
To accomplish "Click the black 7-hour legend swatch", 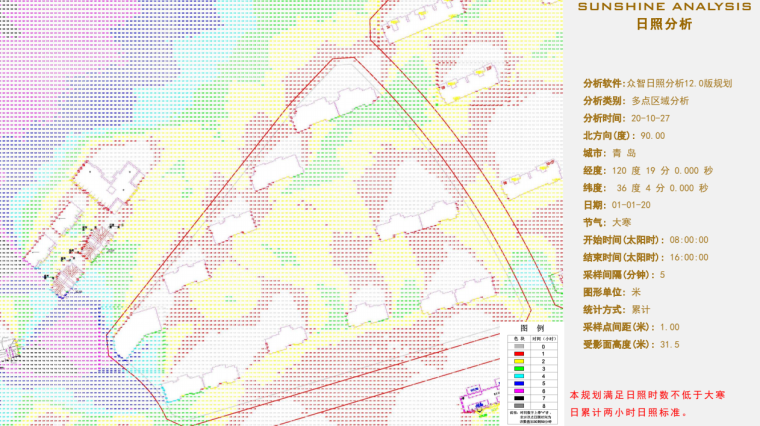I will 519,398.
